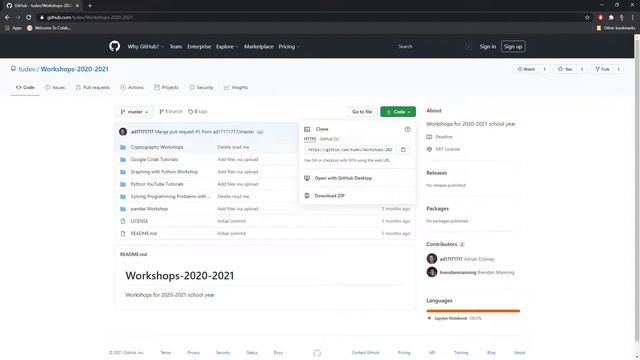Go back with browser back arrow
The height and width of the screenshot is (360, 640).
(x=7, y=18)
